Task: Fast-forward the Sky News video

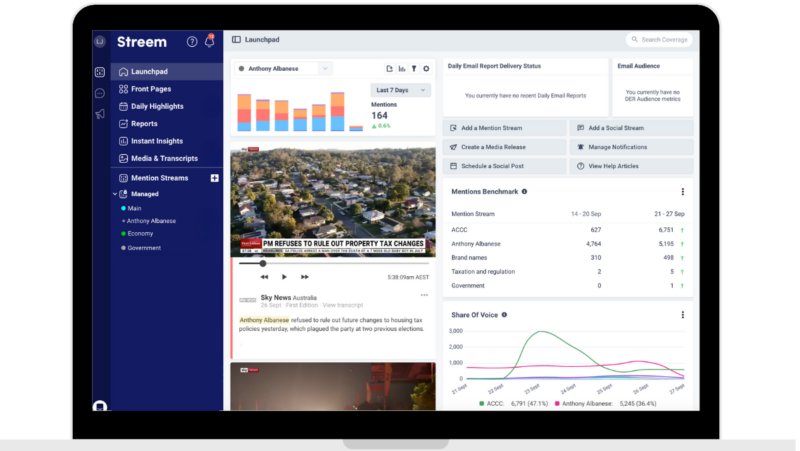Action: (x=305, y=277)
